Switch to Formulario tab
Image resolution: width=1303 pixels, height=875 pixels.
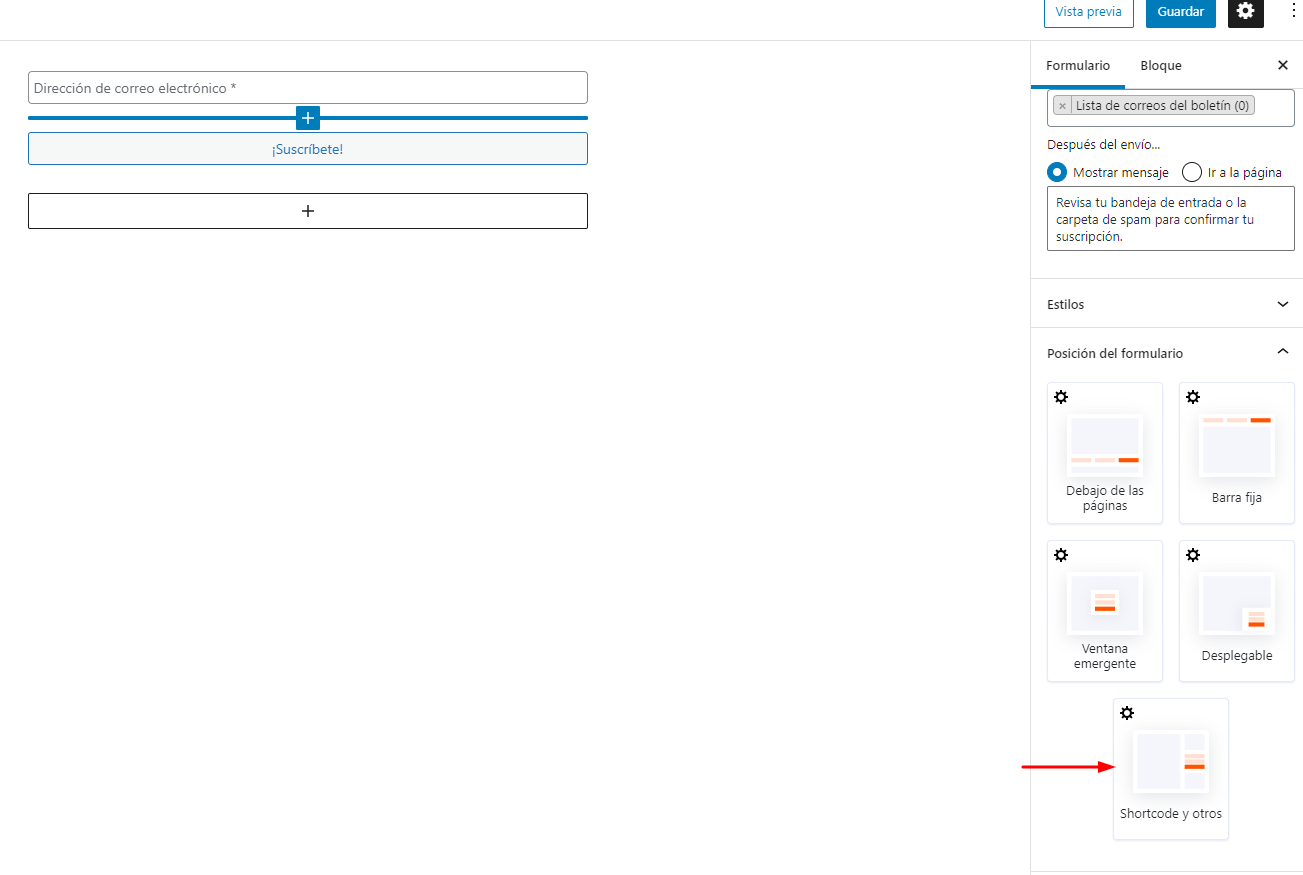1078,65
